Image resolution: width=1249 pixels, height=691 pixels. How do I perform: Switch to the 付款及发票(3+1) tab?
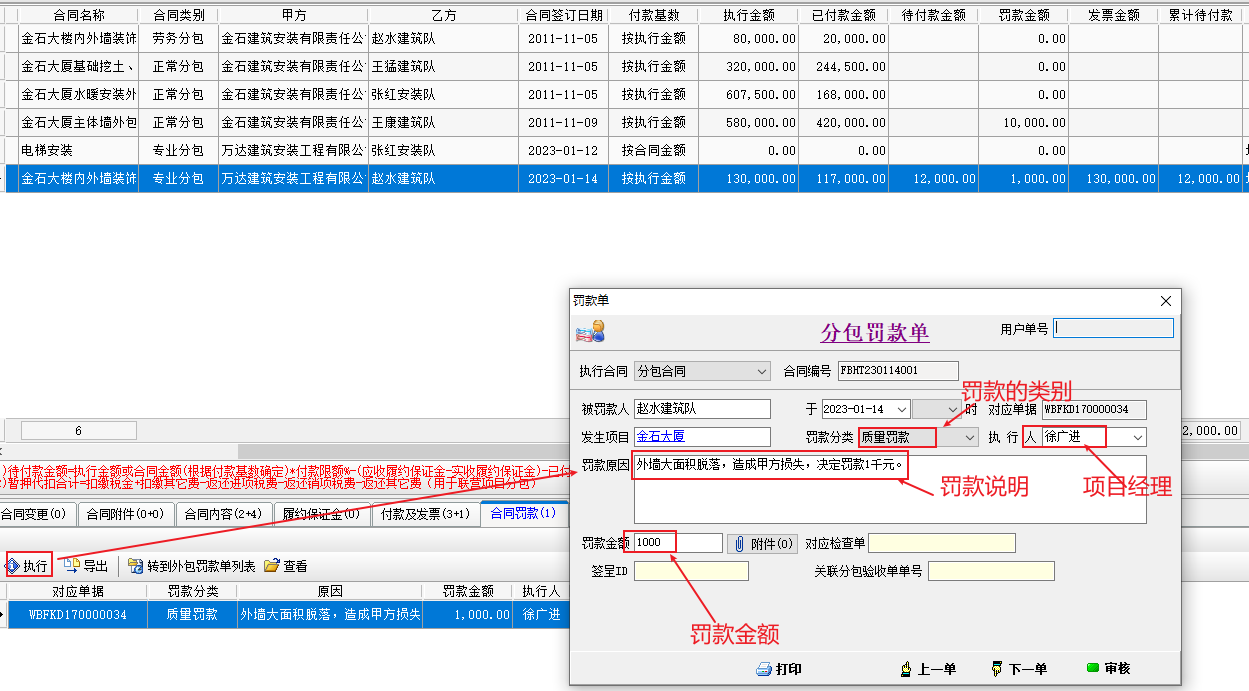(x=425, y=514)
